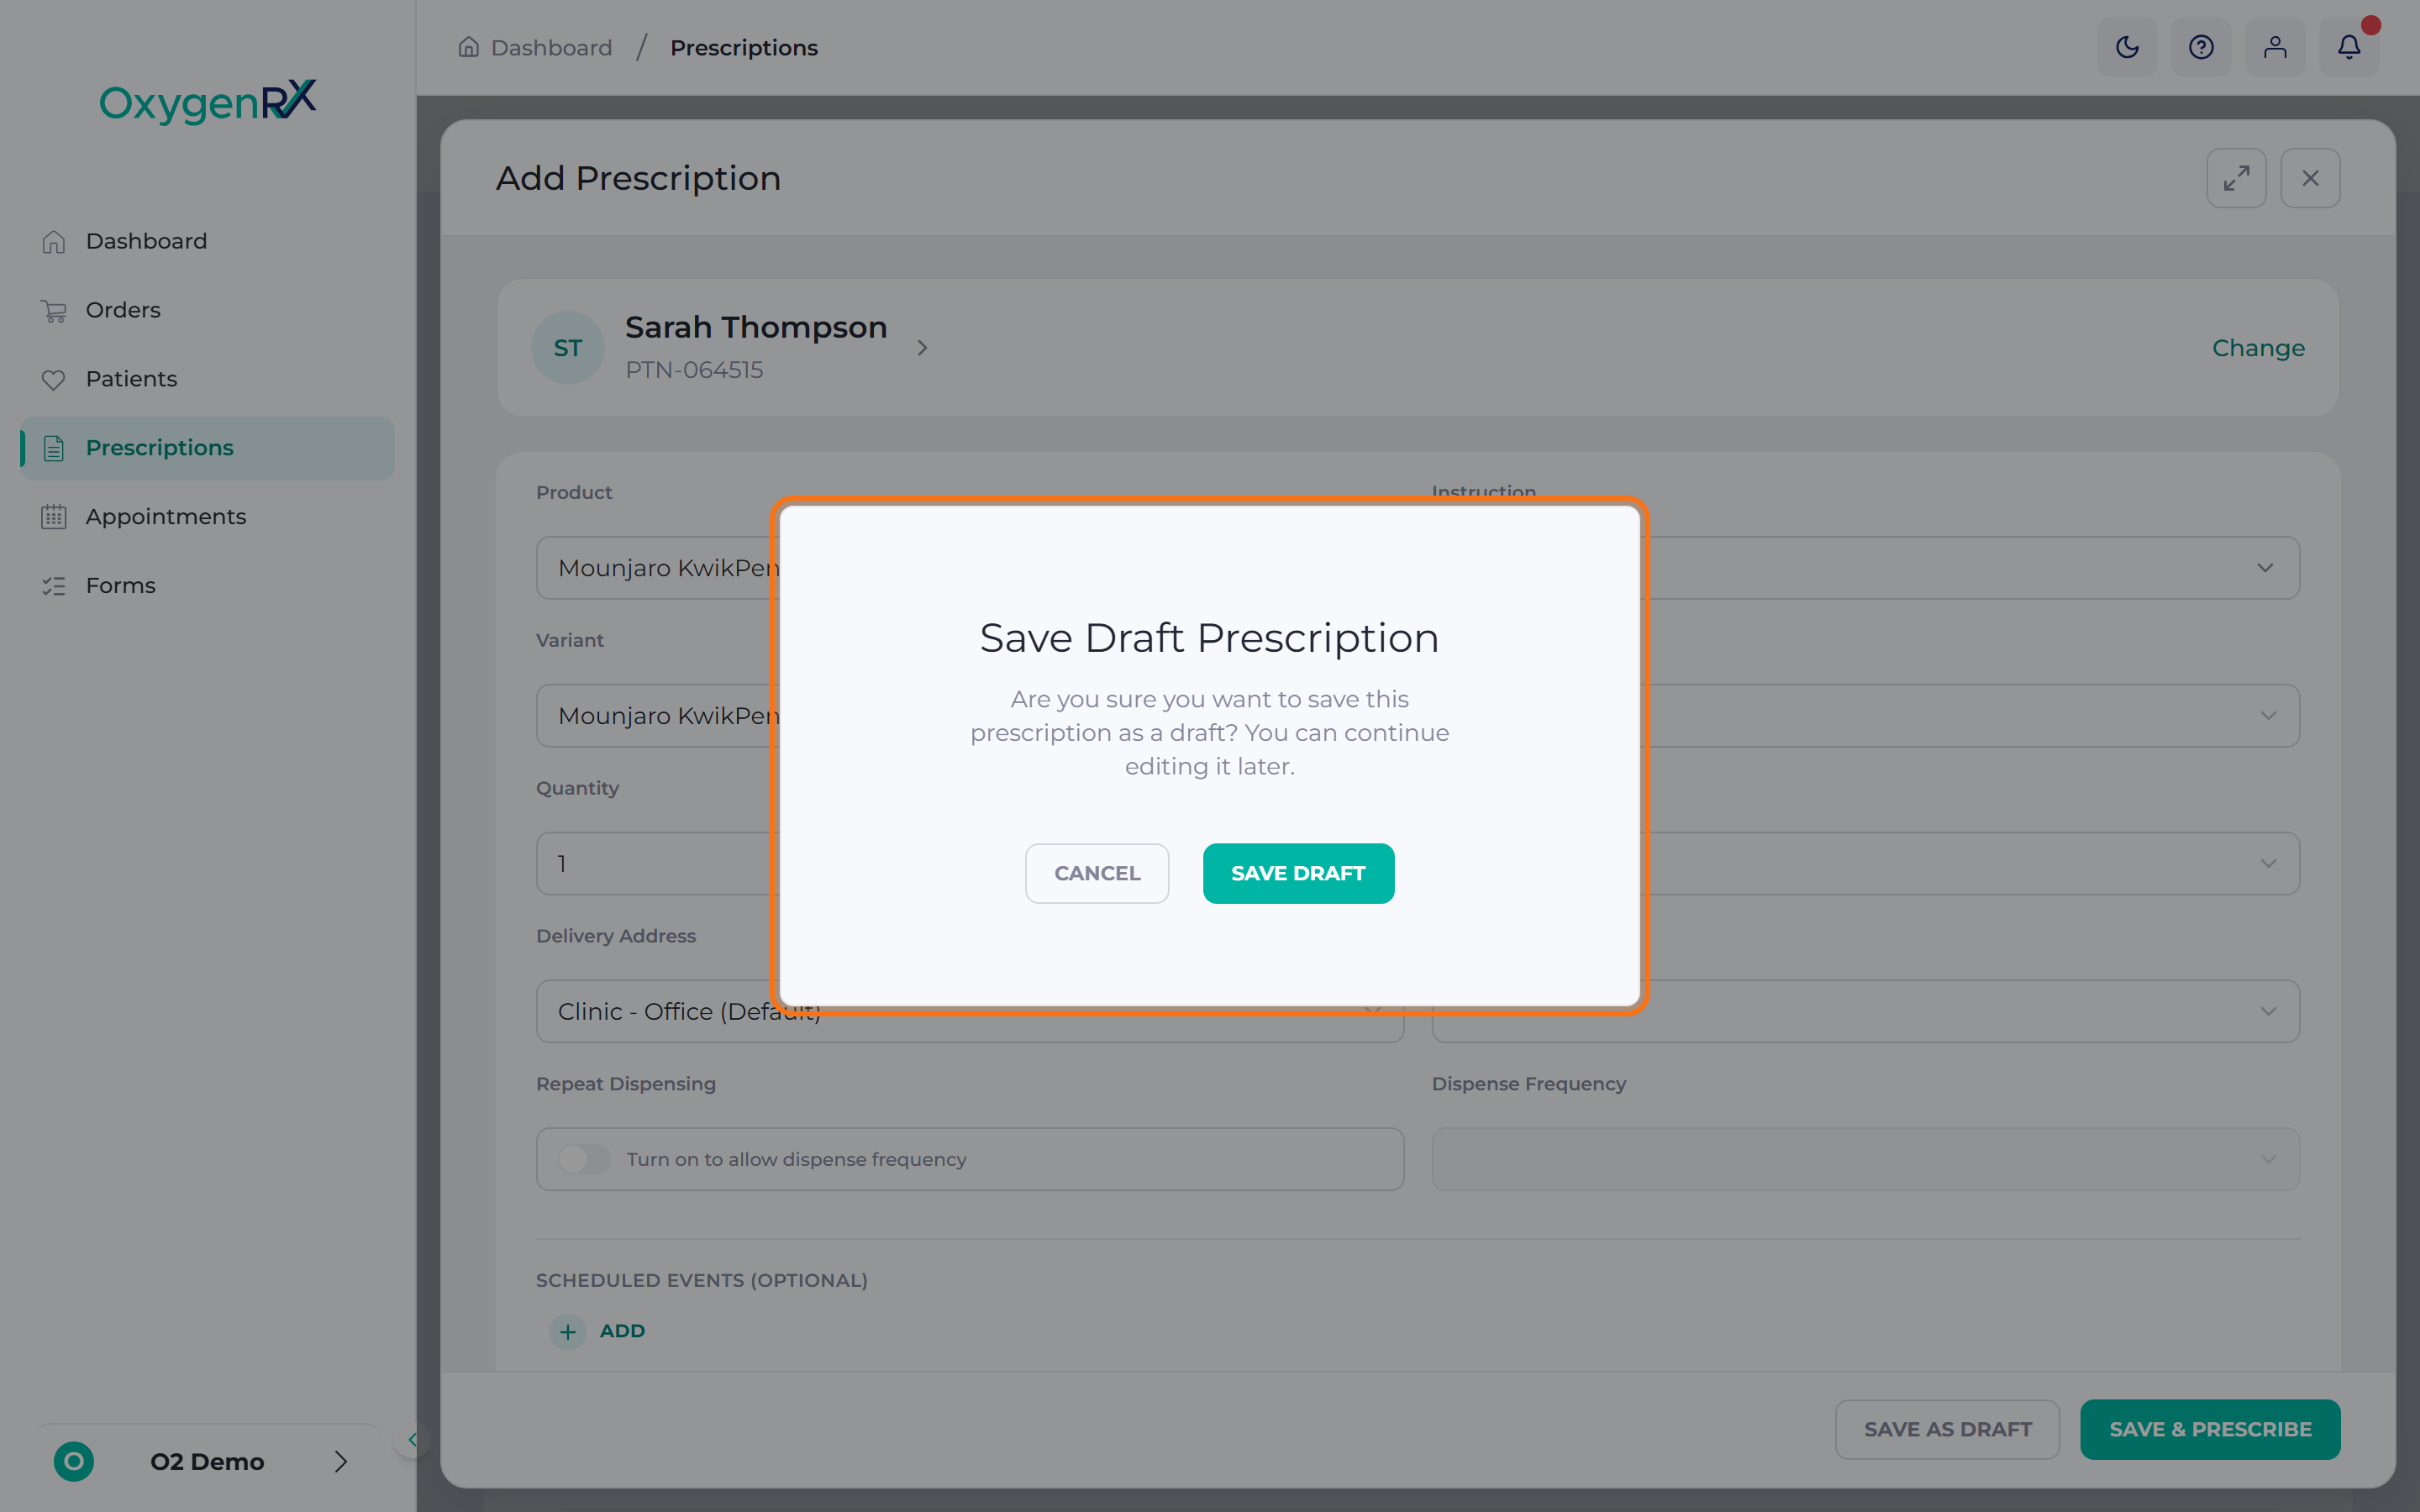The width and height of the screenshot is (2420, 1512).
Task: Click the Prescriptions breadcrumb
Action: tap(744, 47)
